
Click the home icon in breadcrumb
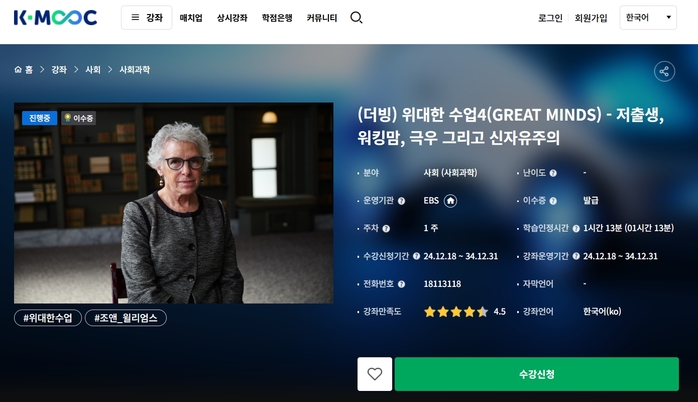click(x=18, y=69)
